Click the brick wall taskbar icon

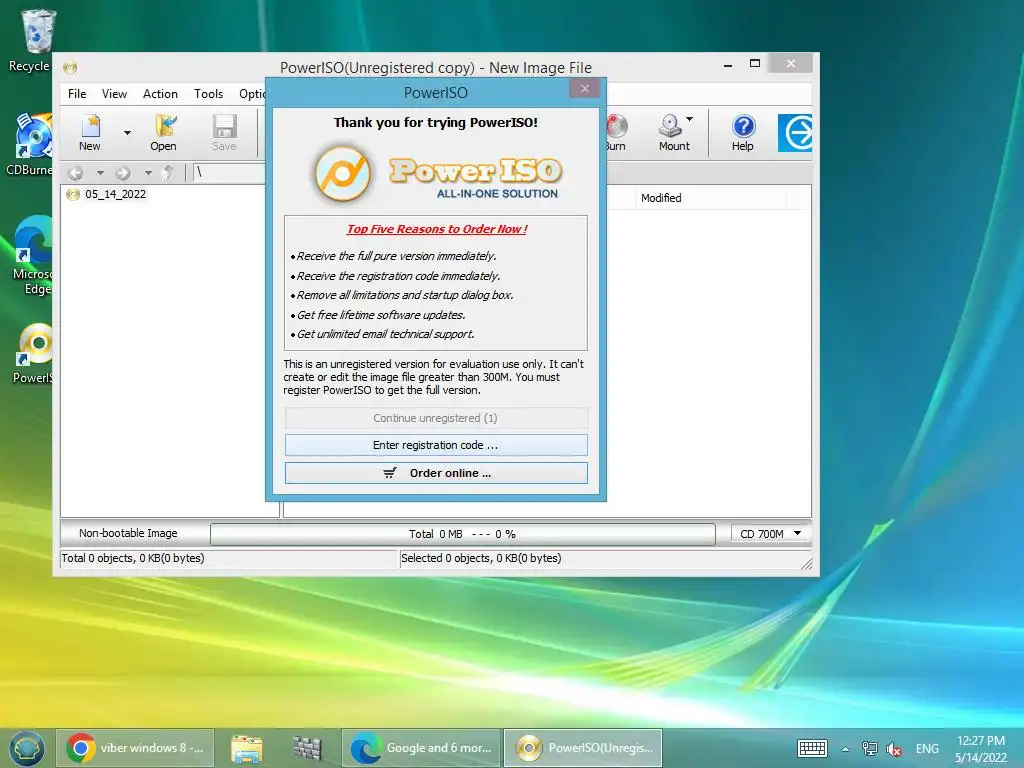pos(307,748)
